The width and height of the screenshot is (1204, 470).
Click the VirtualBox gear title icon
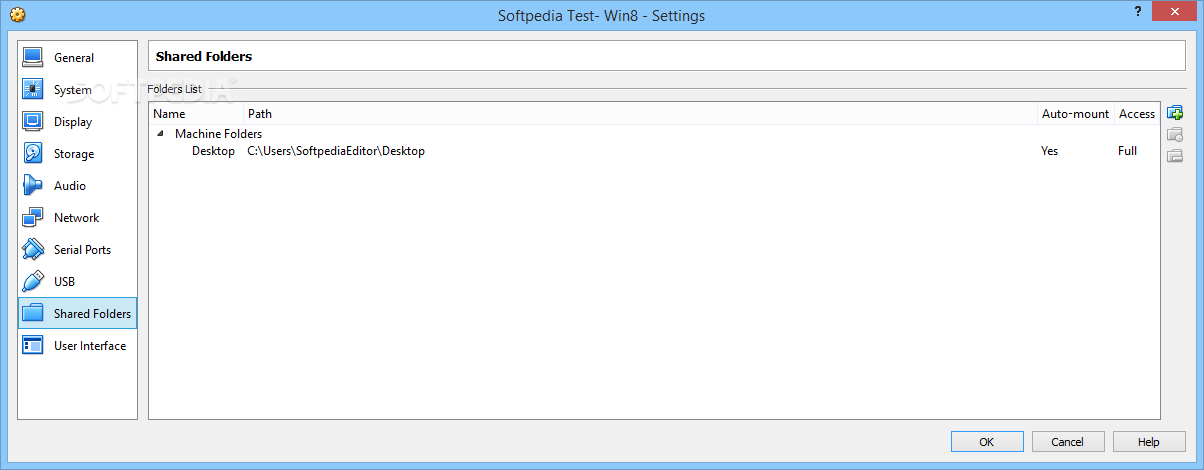click(17, 15)
